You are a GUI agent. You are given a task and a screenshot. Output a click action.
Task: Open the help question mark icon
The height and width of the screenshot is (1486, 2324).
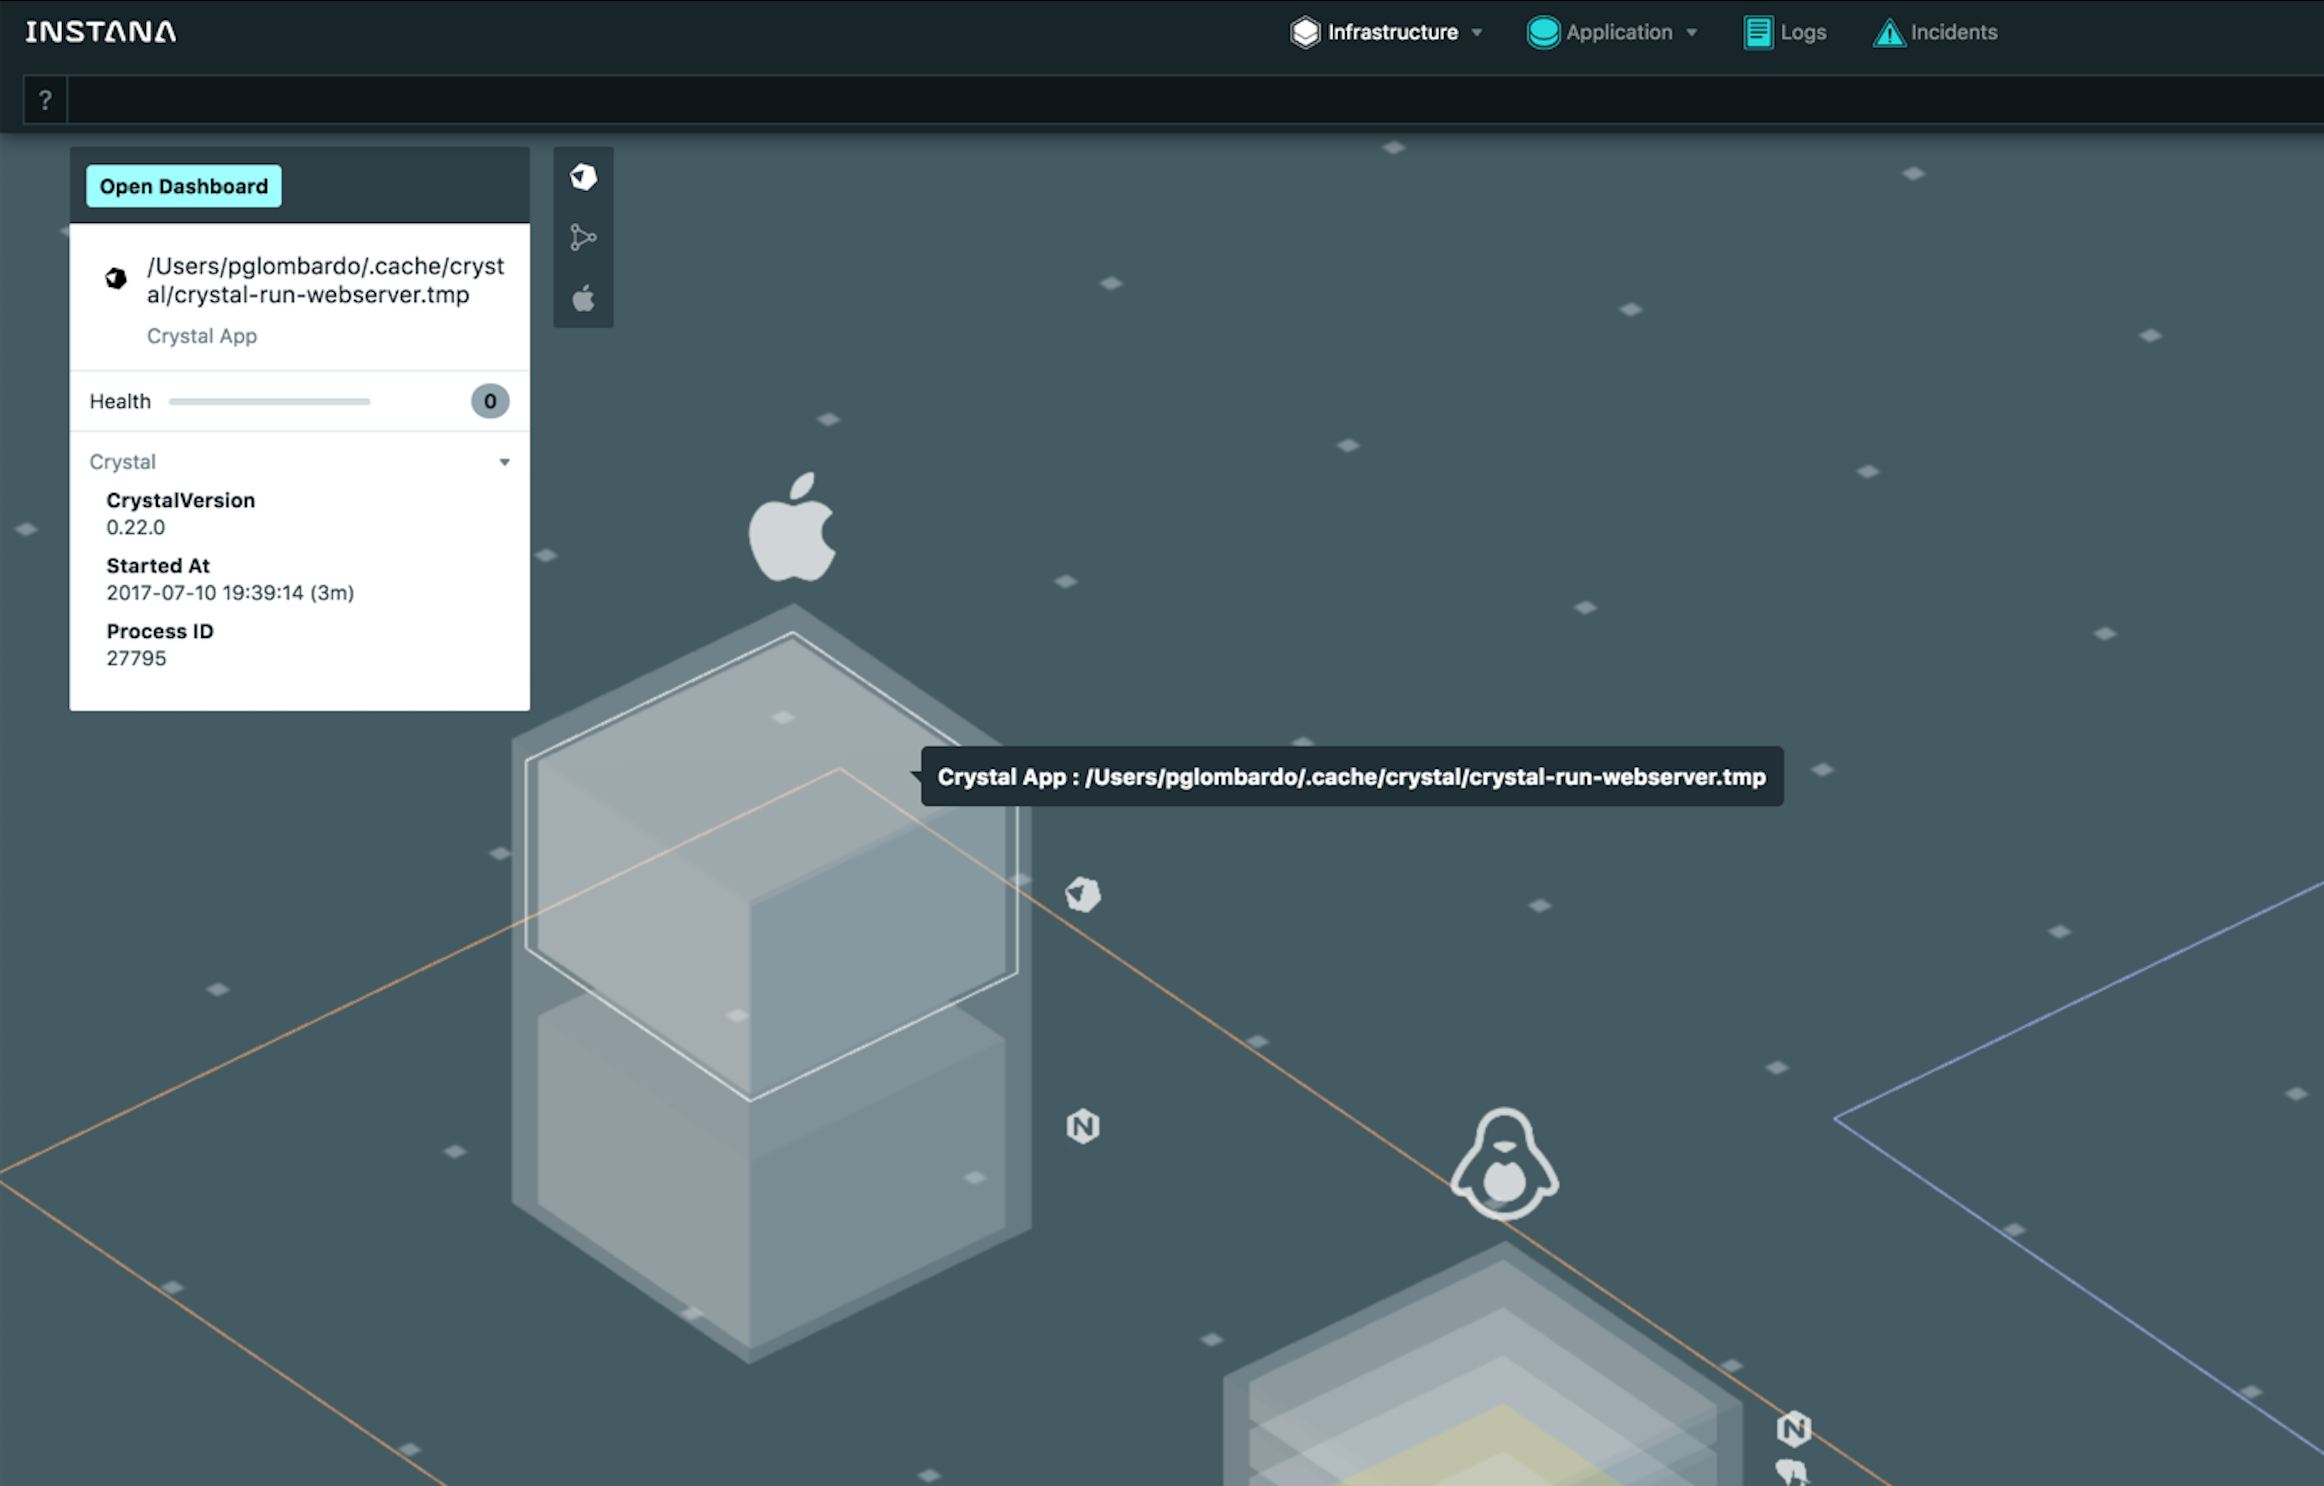45,100
